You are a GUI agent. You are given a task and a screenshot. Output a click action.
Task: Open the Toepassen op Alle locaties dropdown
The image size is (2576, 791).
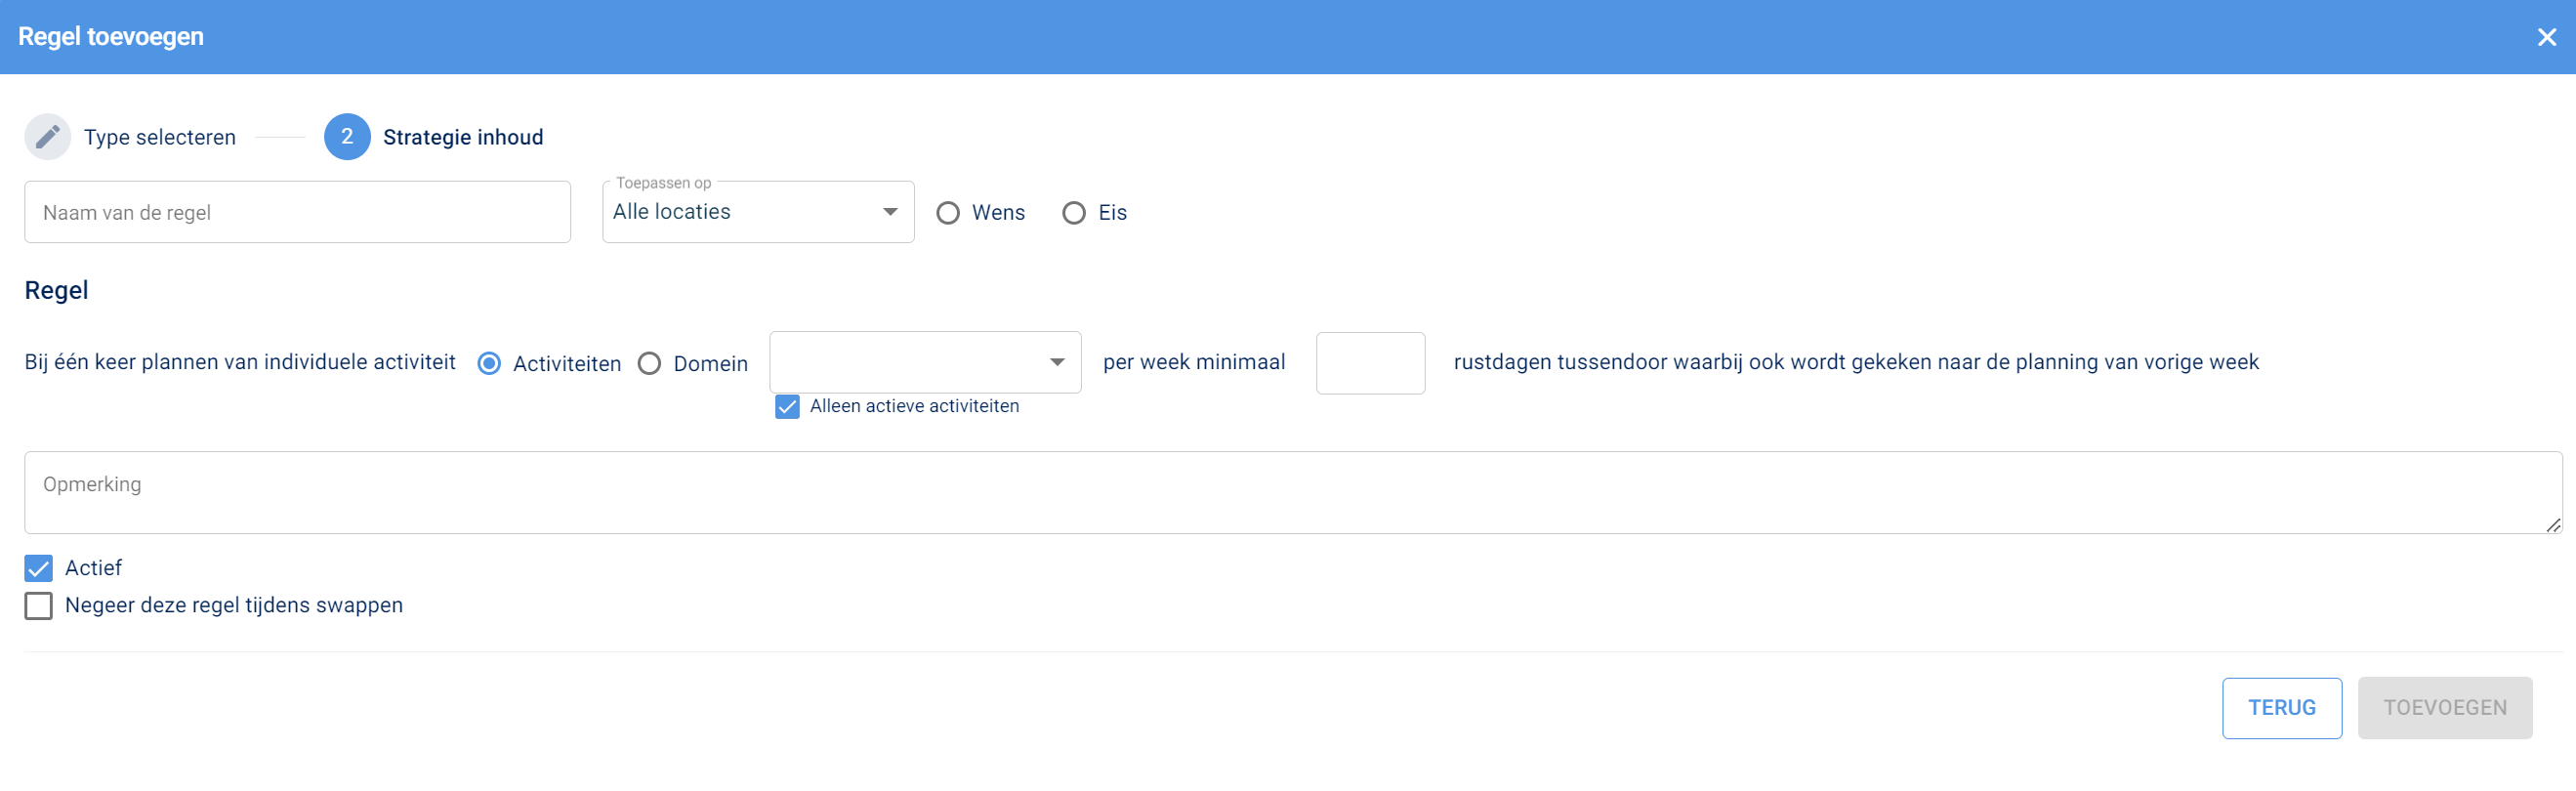(x=758, y=212)
